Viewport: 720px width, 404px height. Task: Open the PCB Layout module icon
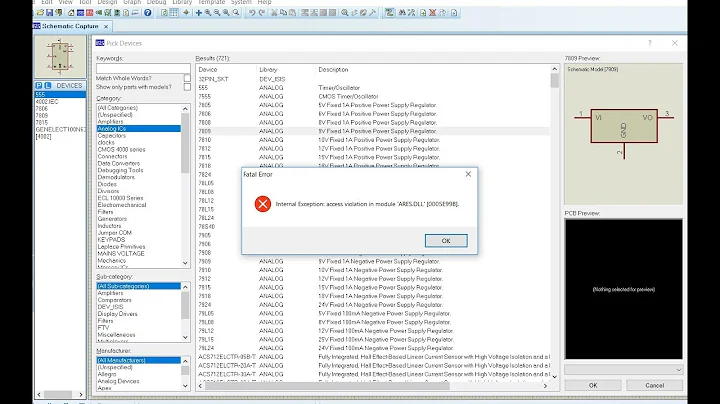[x=89, y=13]
